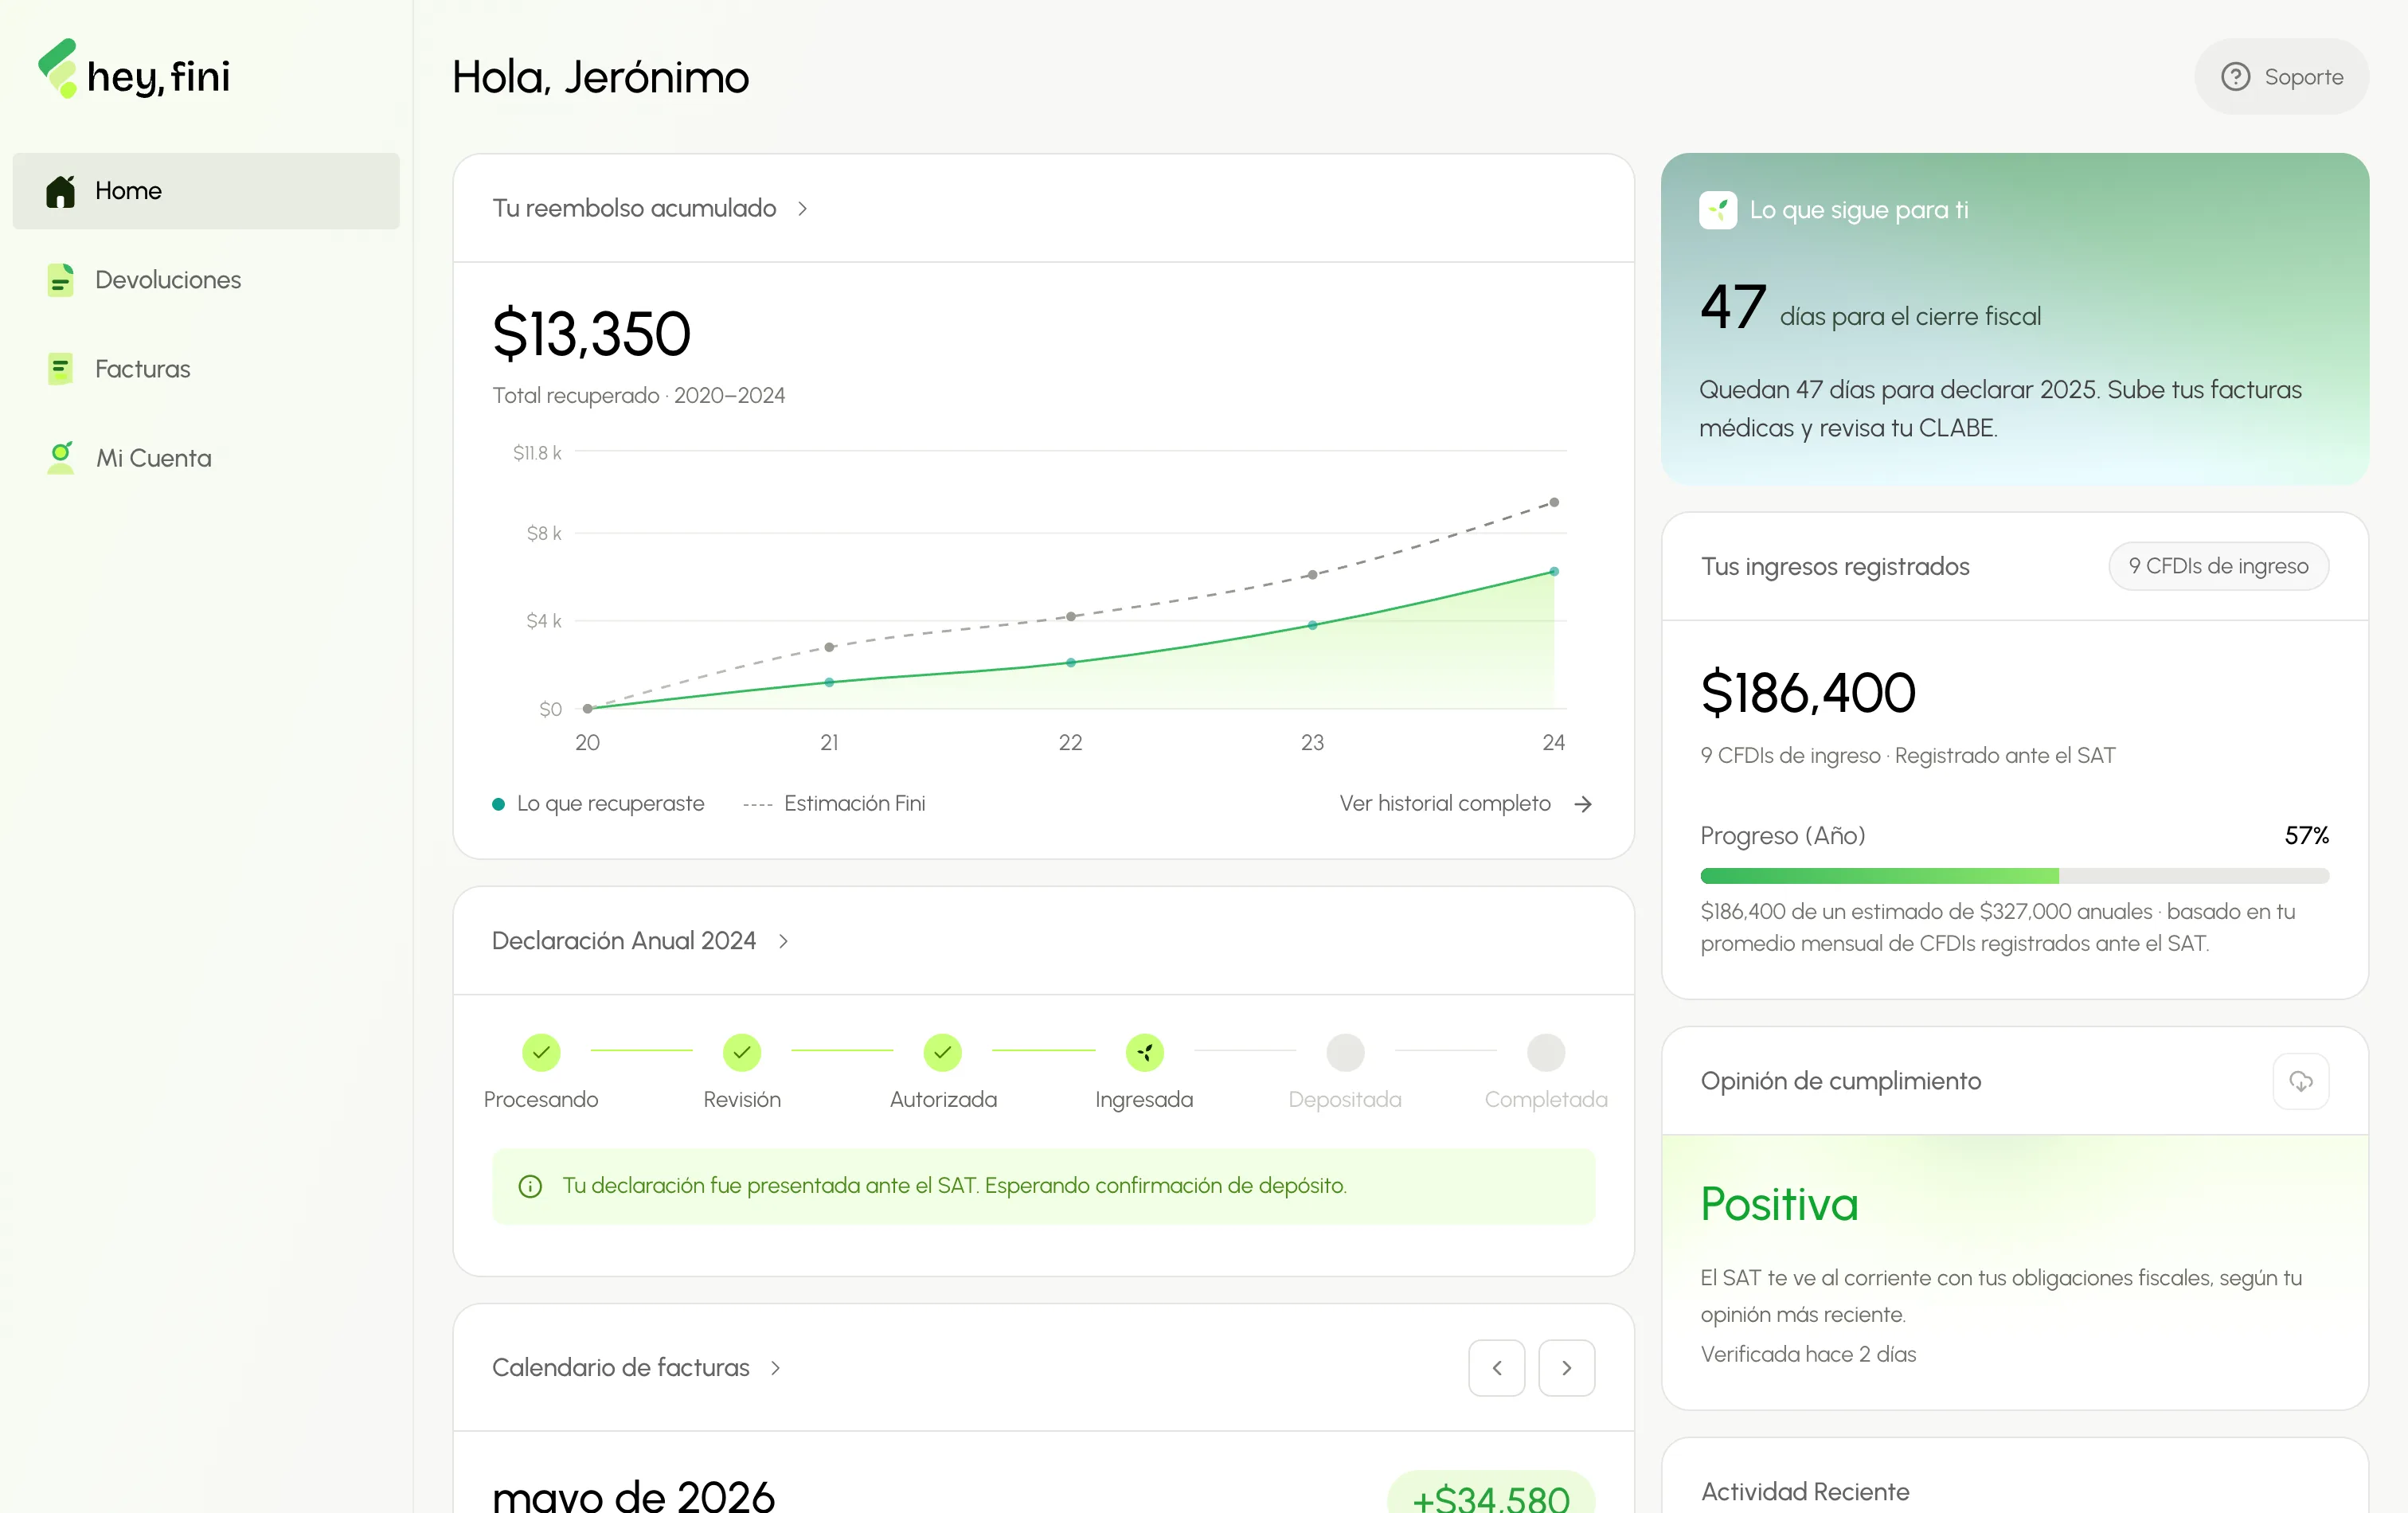The width and height of the screenshot is (2408, 1513).
Task: Click the Lo que sigue sparkle icon
Action: pyautogui.click(x=1718, y=210)
